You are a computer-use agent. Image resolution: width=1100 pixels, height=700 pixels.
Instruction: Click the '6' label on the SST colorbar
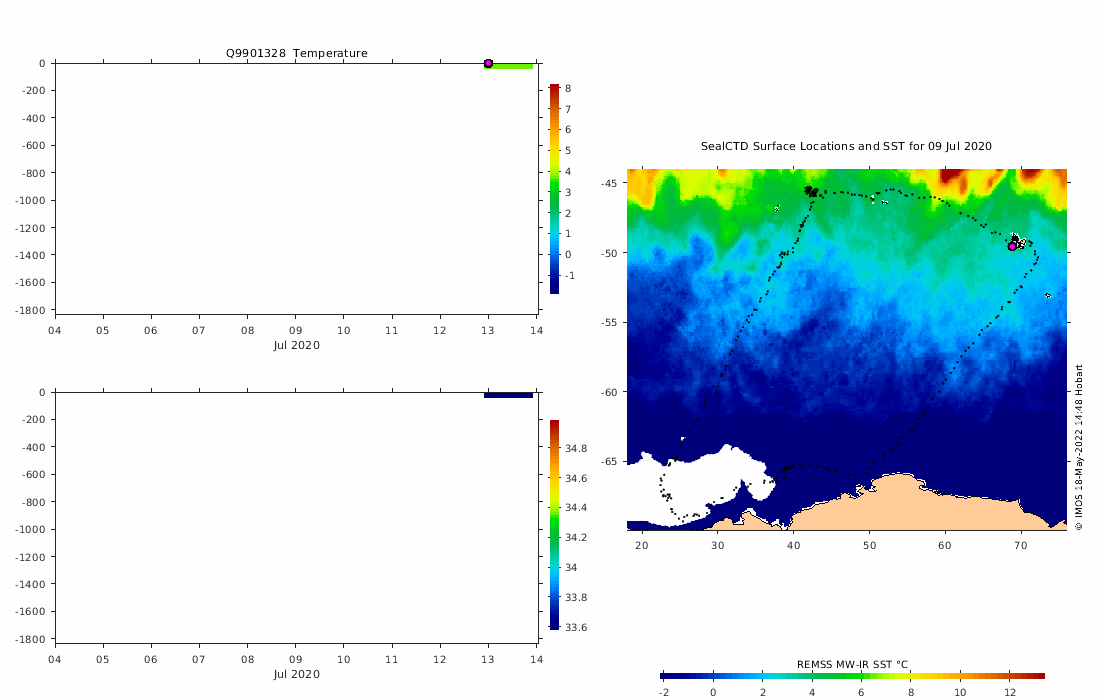861,692
